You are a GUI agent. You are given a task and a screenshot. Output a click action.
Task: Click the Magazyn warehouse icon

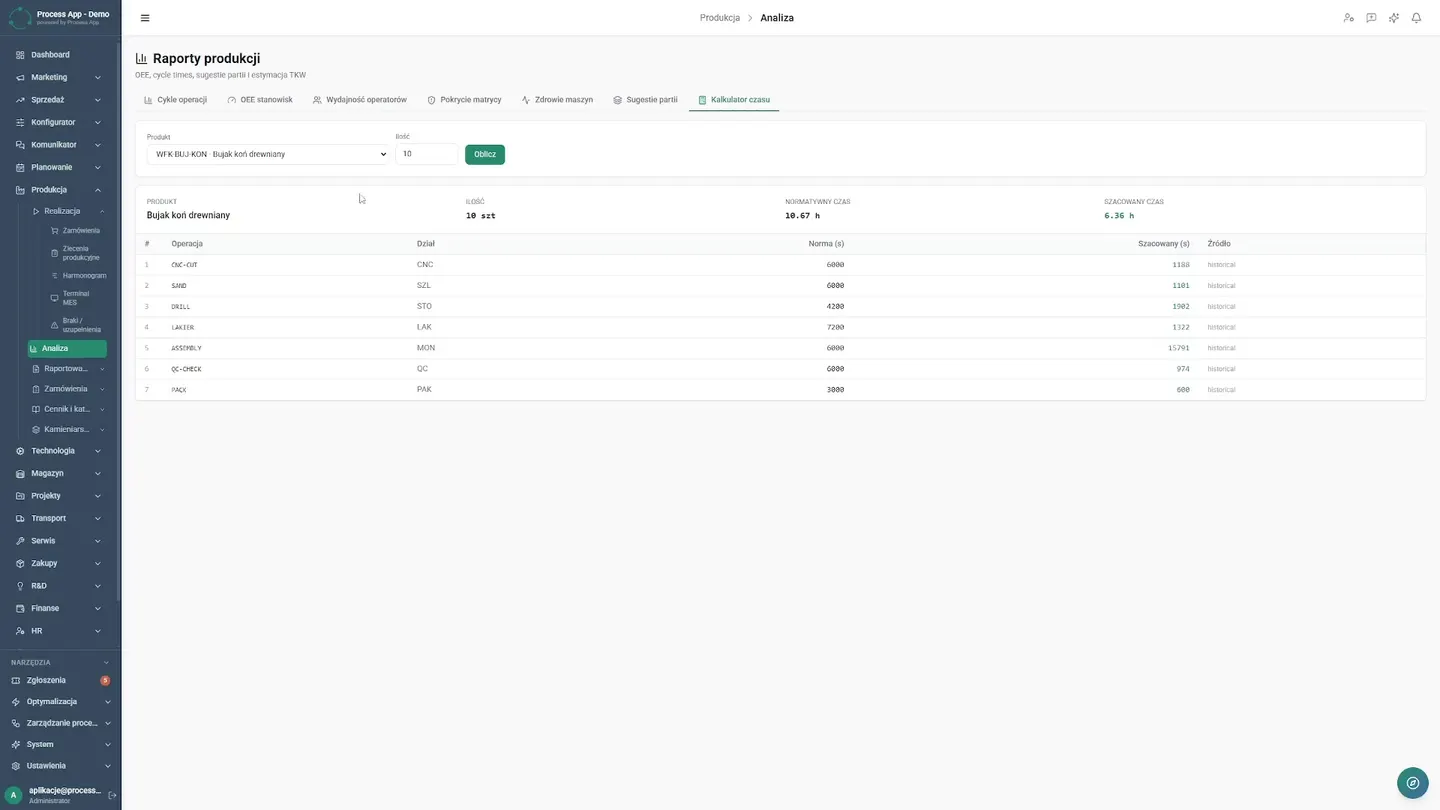pos(20,473)
